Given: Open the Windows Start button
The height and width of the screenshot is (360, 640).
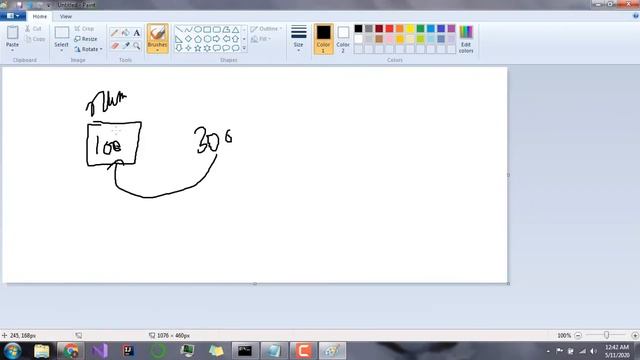Looking at the screenshot, I should click(12, 351).
